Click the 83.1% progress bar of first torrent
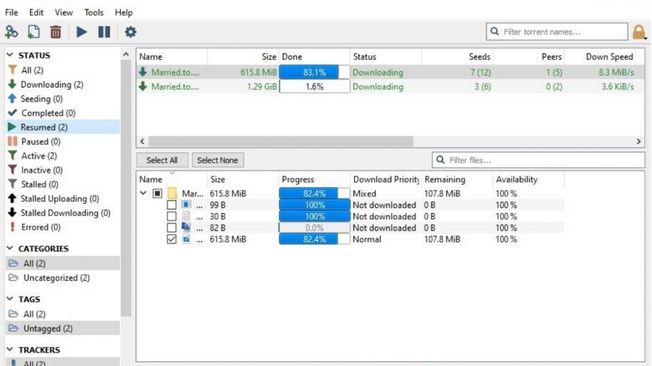Viewport: 652px width, 366px height. click(314, 72)
